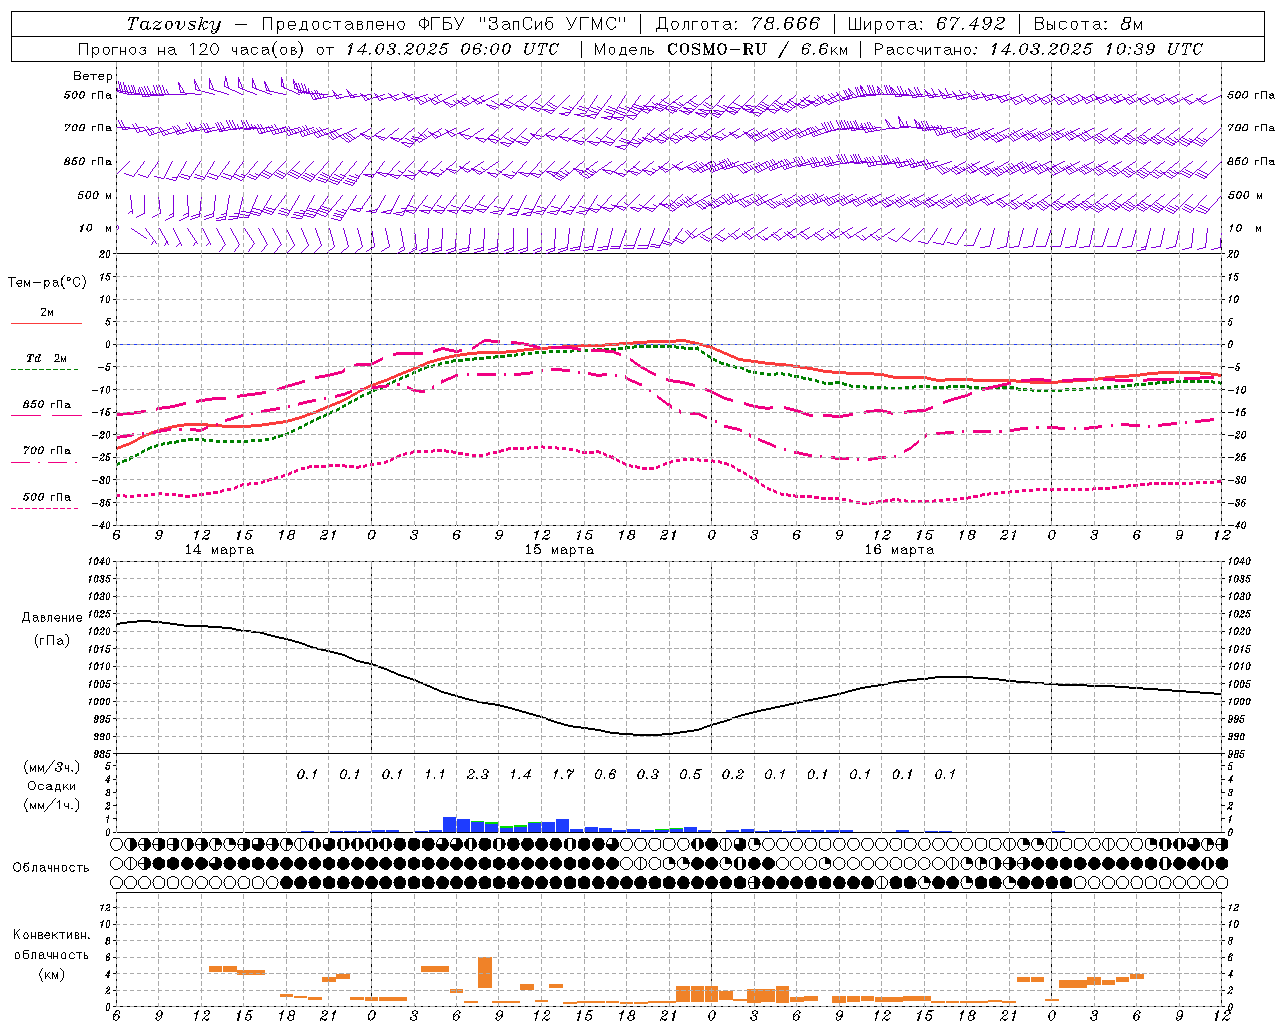Select the ФГБУ "ЗапСиб УГМС" provider text
This screenshot has width=1280, height=1024.
click(x=520, y=24)
